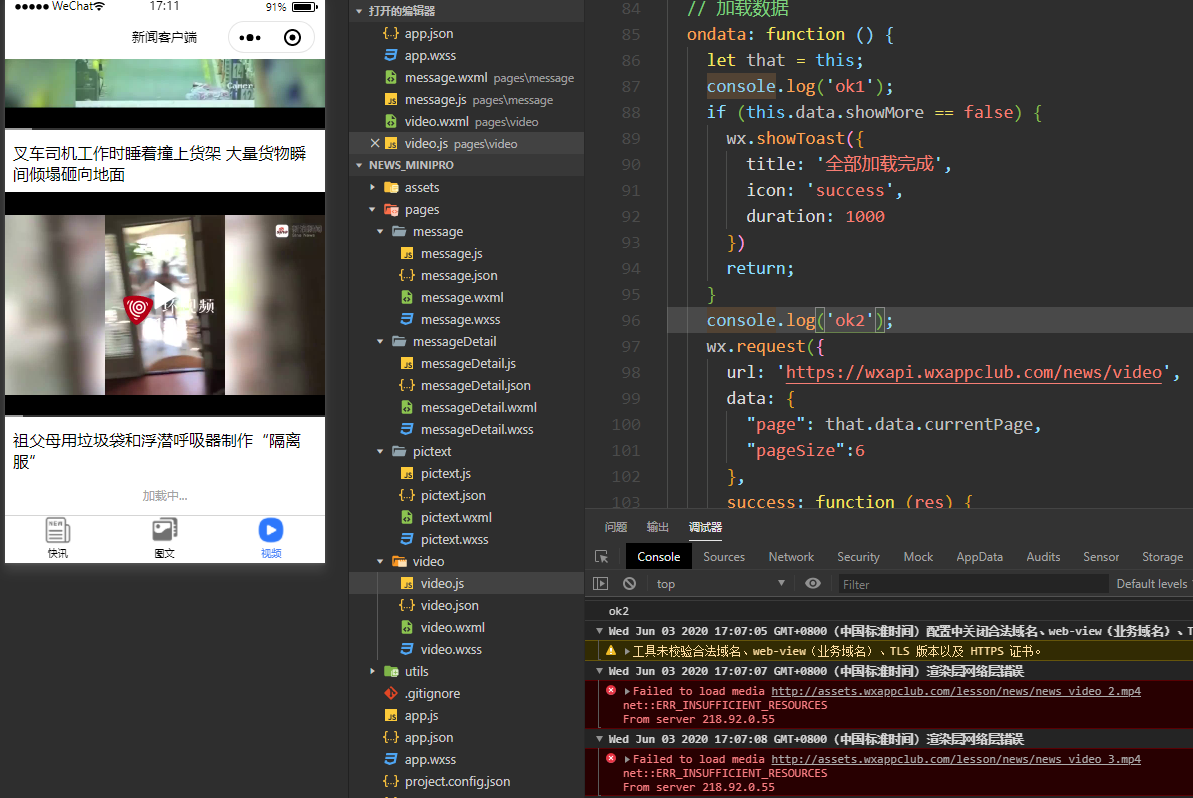Screen dimensions: 1193x798
Task: Open the 快讯 news tab icon
Action: [x=58, y=531]
